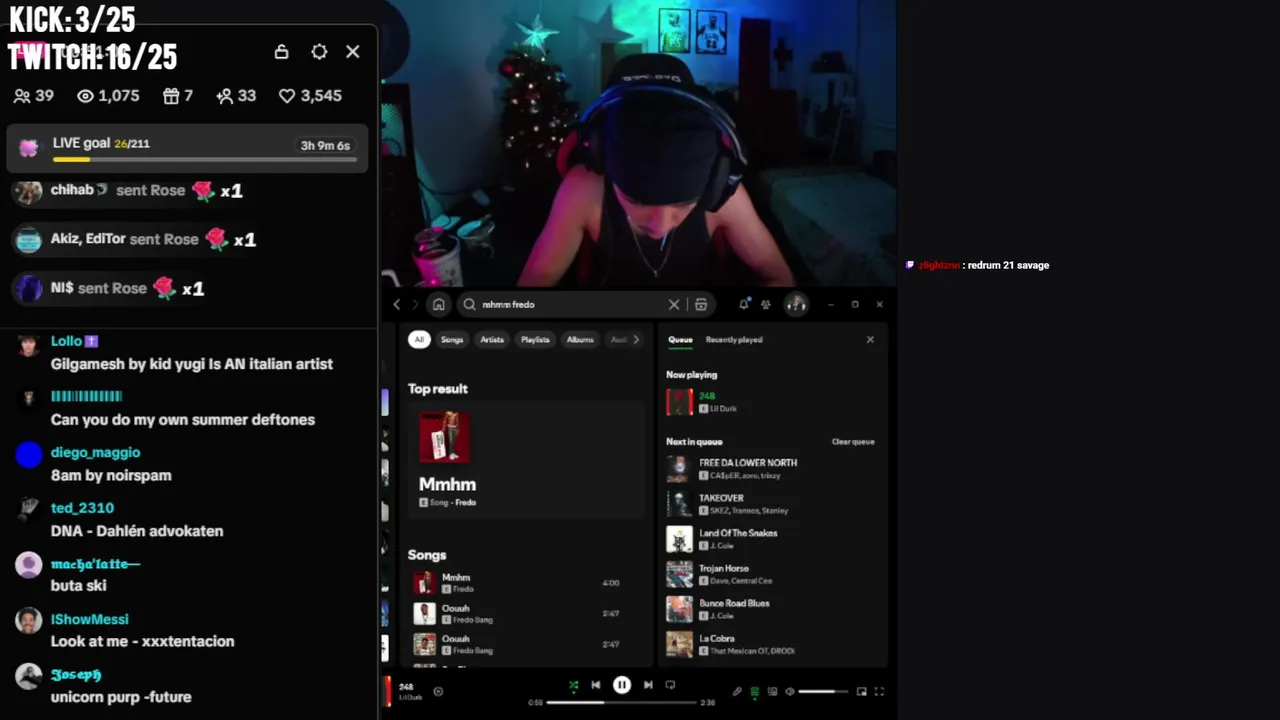Skip to the next track

647,685
